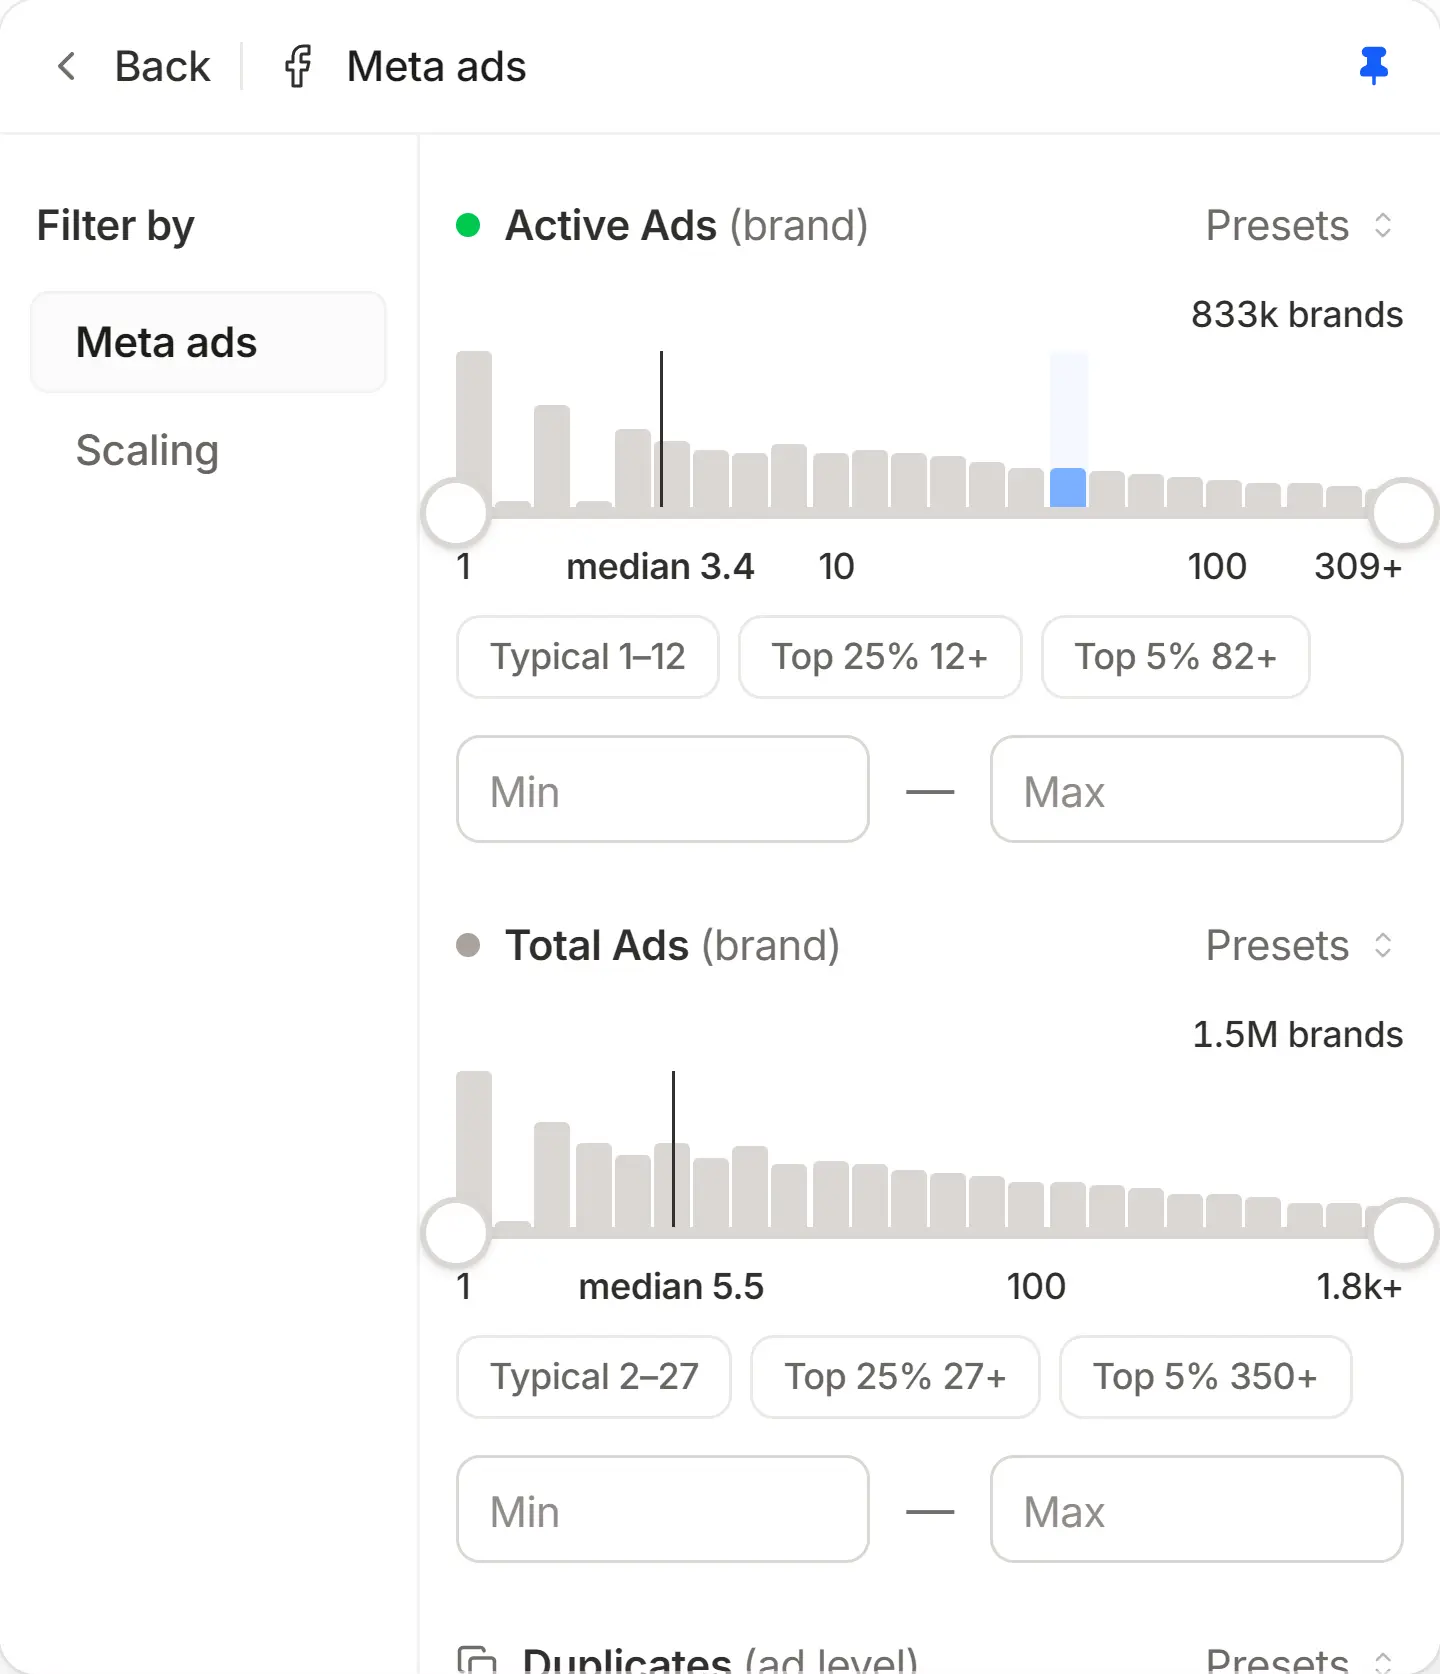Click the back chevron arrow icon
The height and width of the screenshot is (1674, 1440).
coord(67,67)
